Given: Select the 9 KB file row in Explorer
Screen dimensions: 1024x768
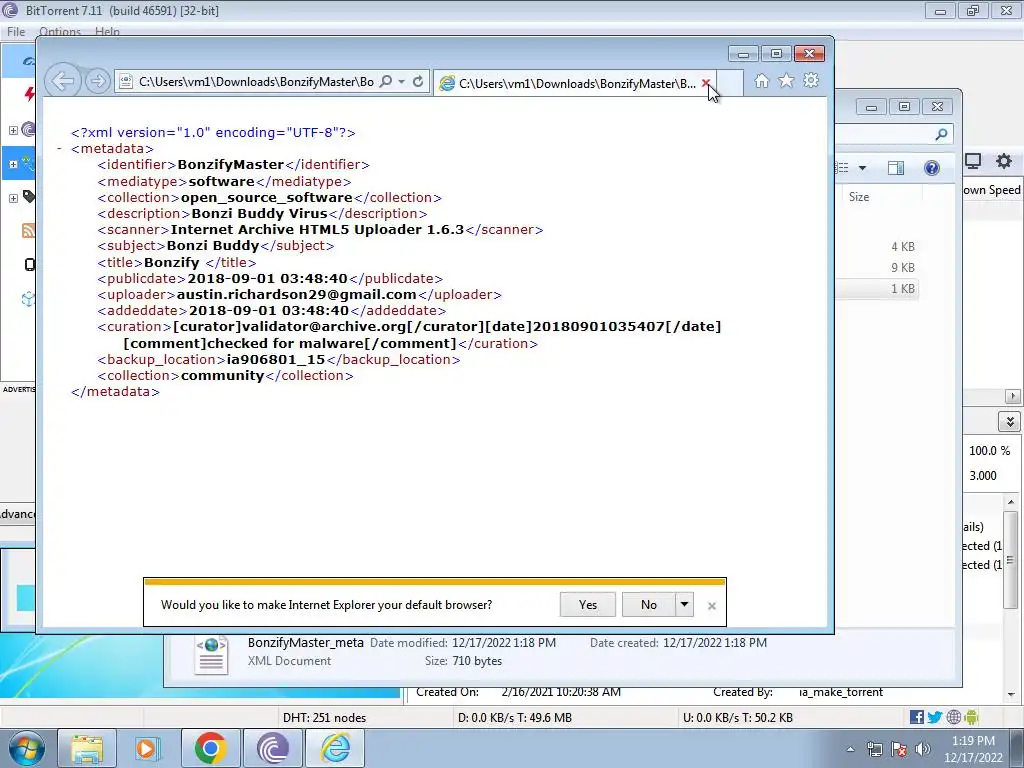Looking at the screenshot, I should tap(878, 268).
